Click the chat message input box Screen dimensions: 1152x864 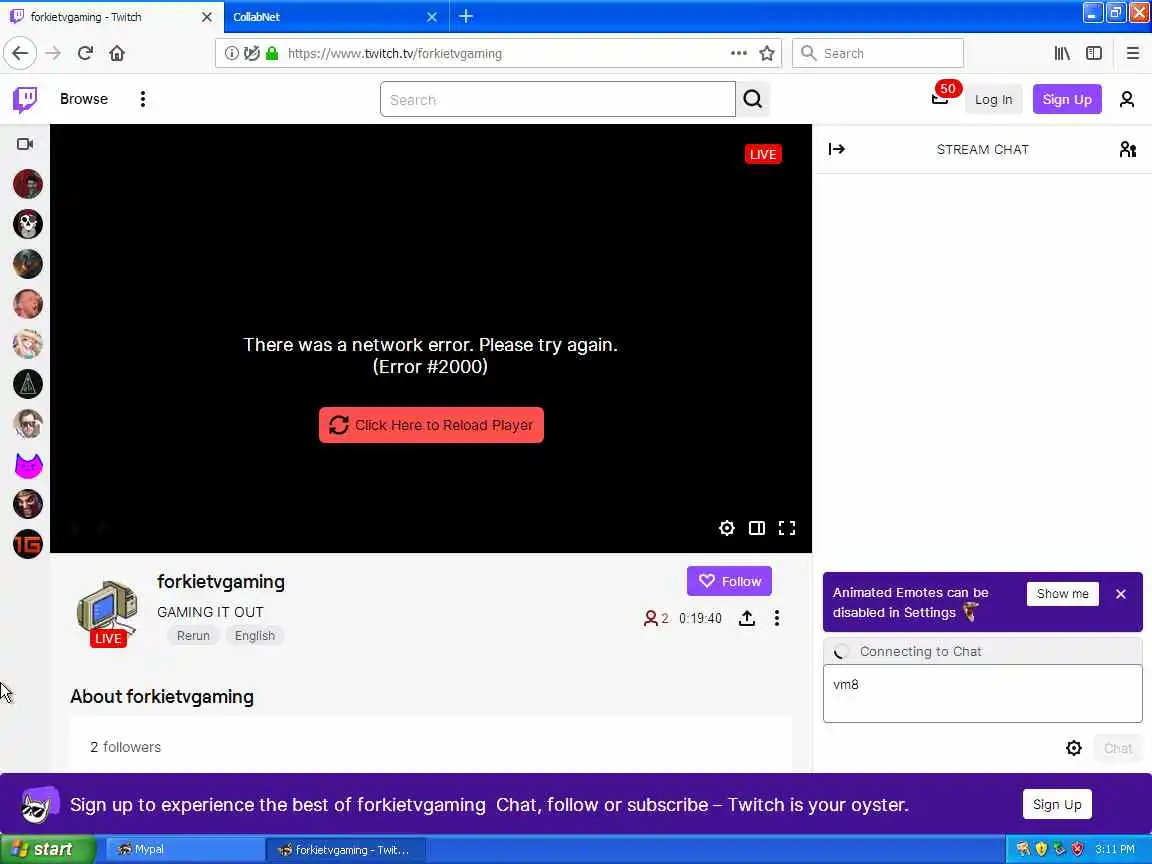pos(982,694)
